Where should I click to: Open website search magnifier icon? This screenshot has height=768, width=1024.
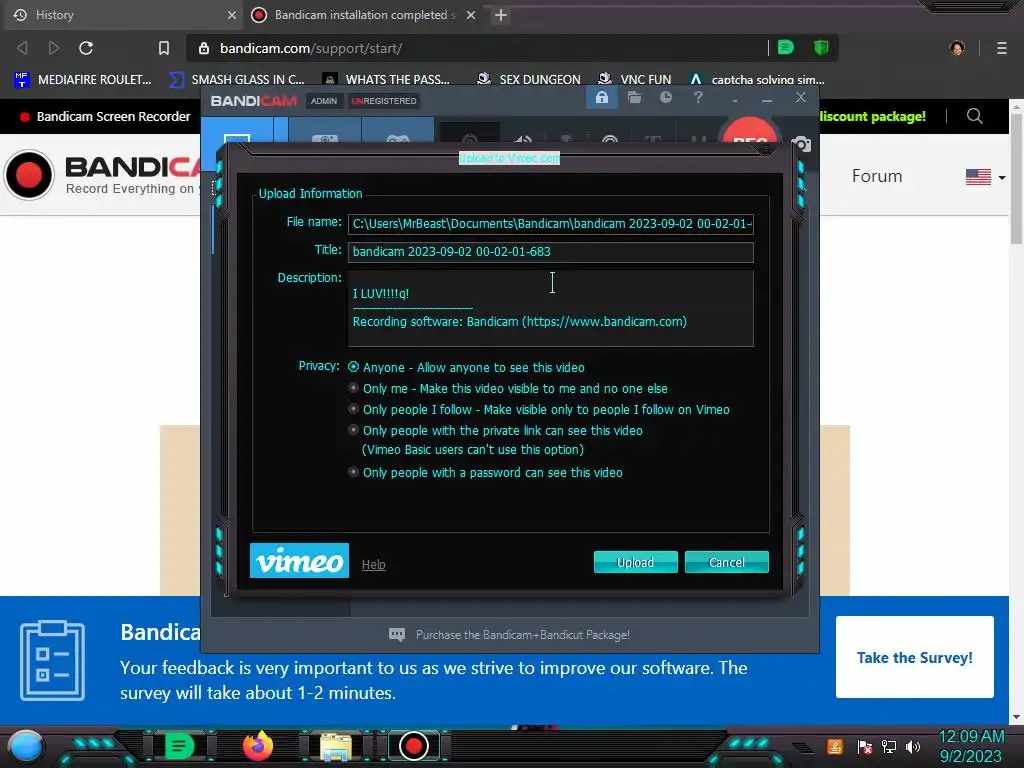tap(974, 116)
